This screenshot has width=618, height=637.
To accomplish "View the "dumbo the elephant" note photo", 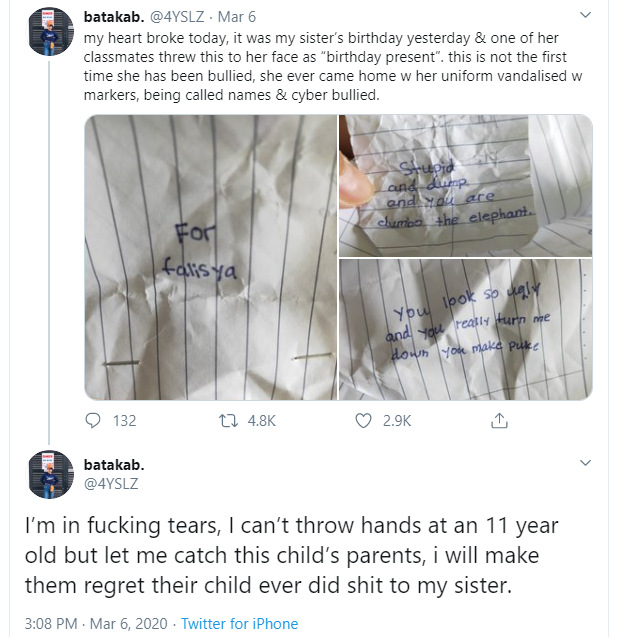I will [x=466, y=184].
